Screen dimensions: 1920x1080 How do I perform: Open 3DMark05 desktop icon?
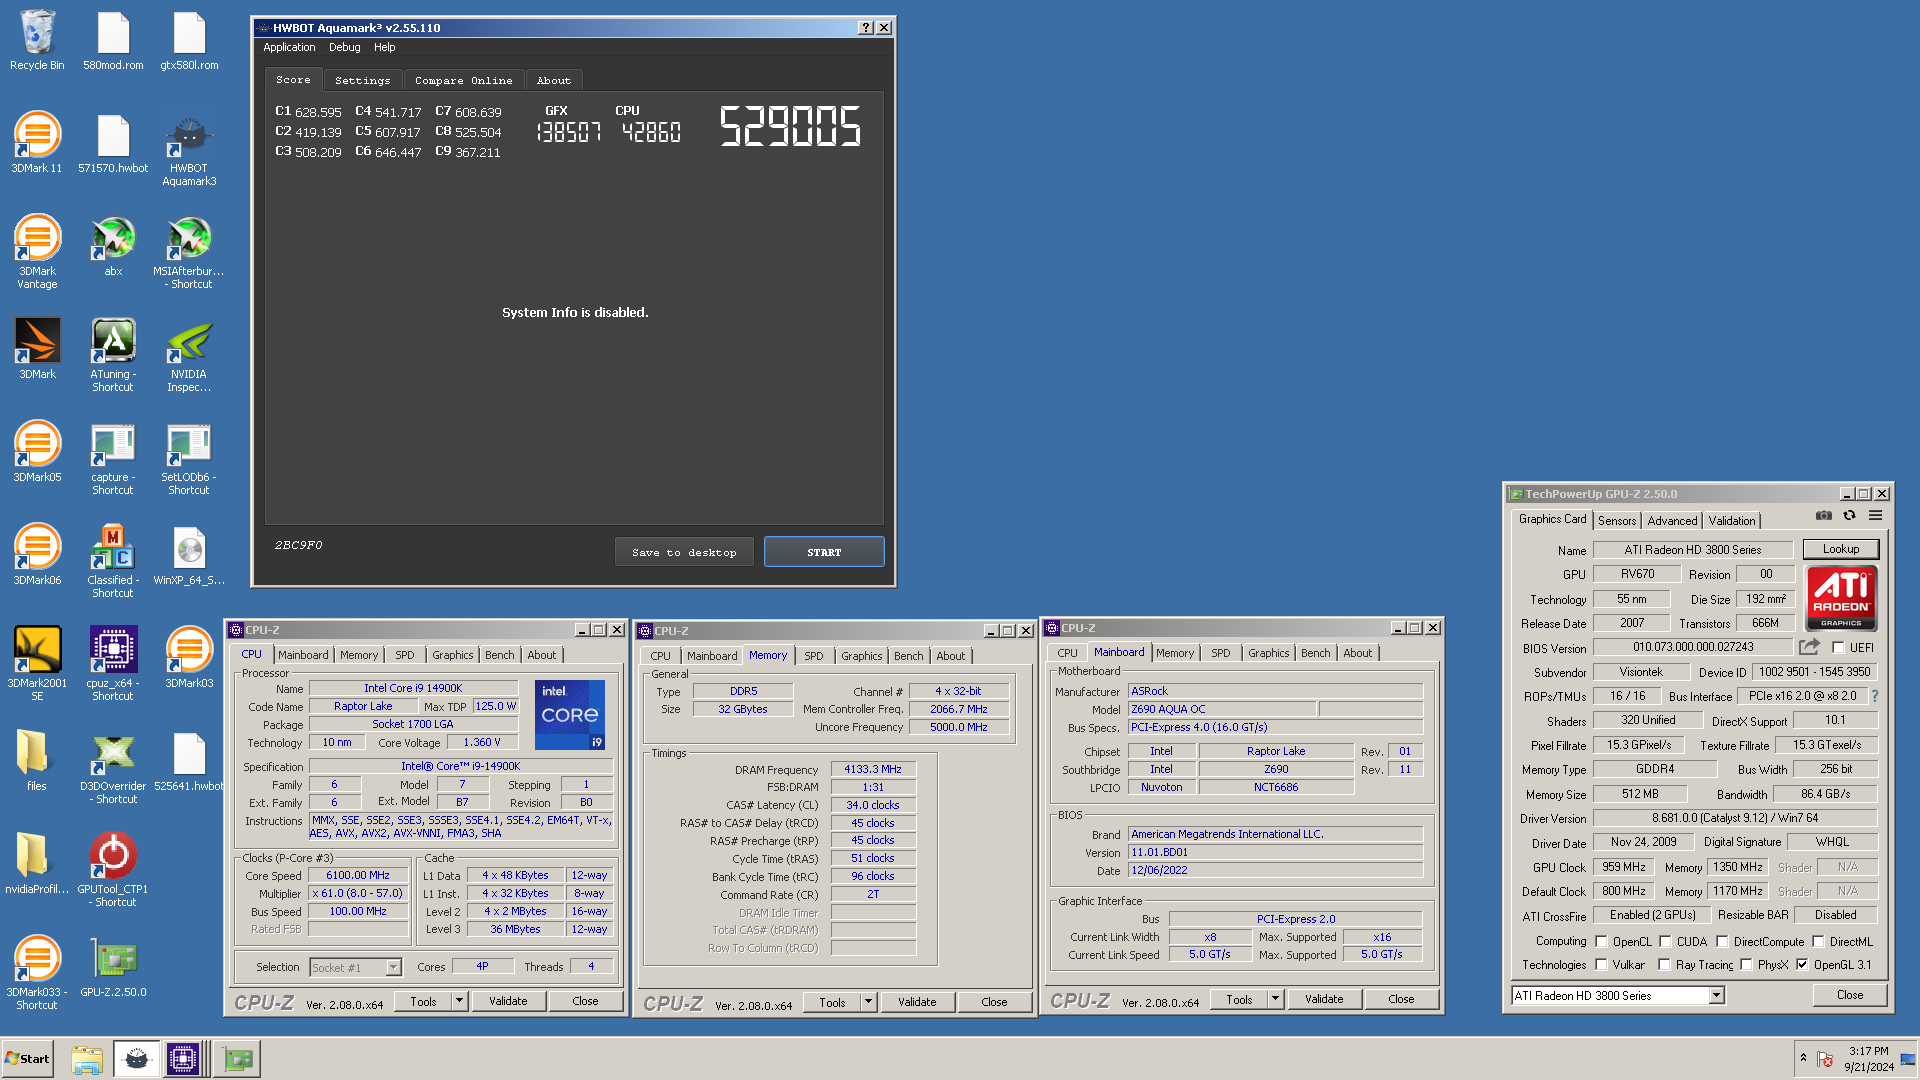[x=37, y=452]
